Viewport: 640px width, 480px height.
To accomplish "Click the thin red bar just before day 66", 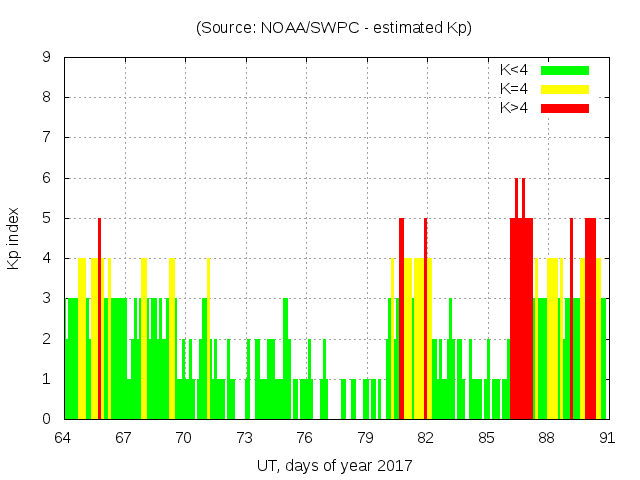I will point(100,320).
